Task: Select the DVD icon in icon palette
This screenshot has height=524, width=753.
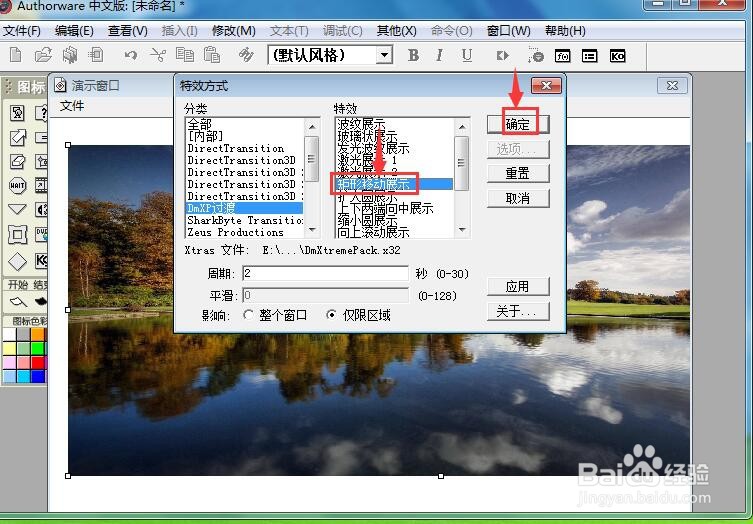Action: 41,234
